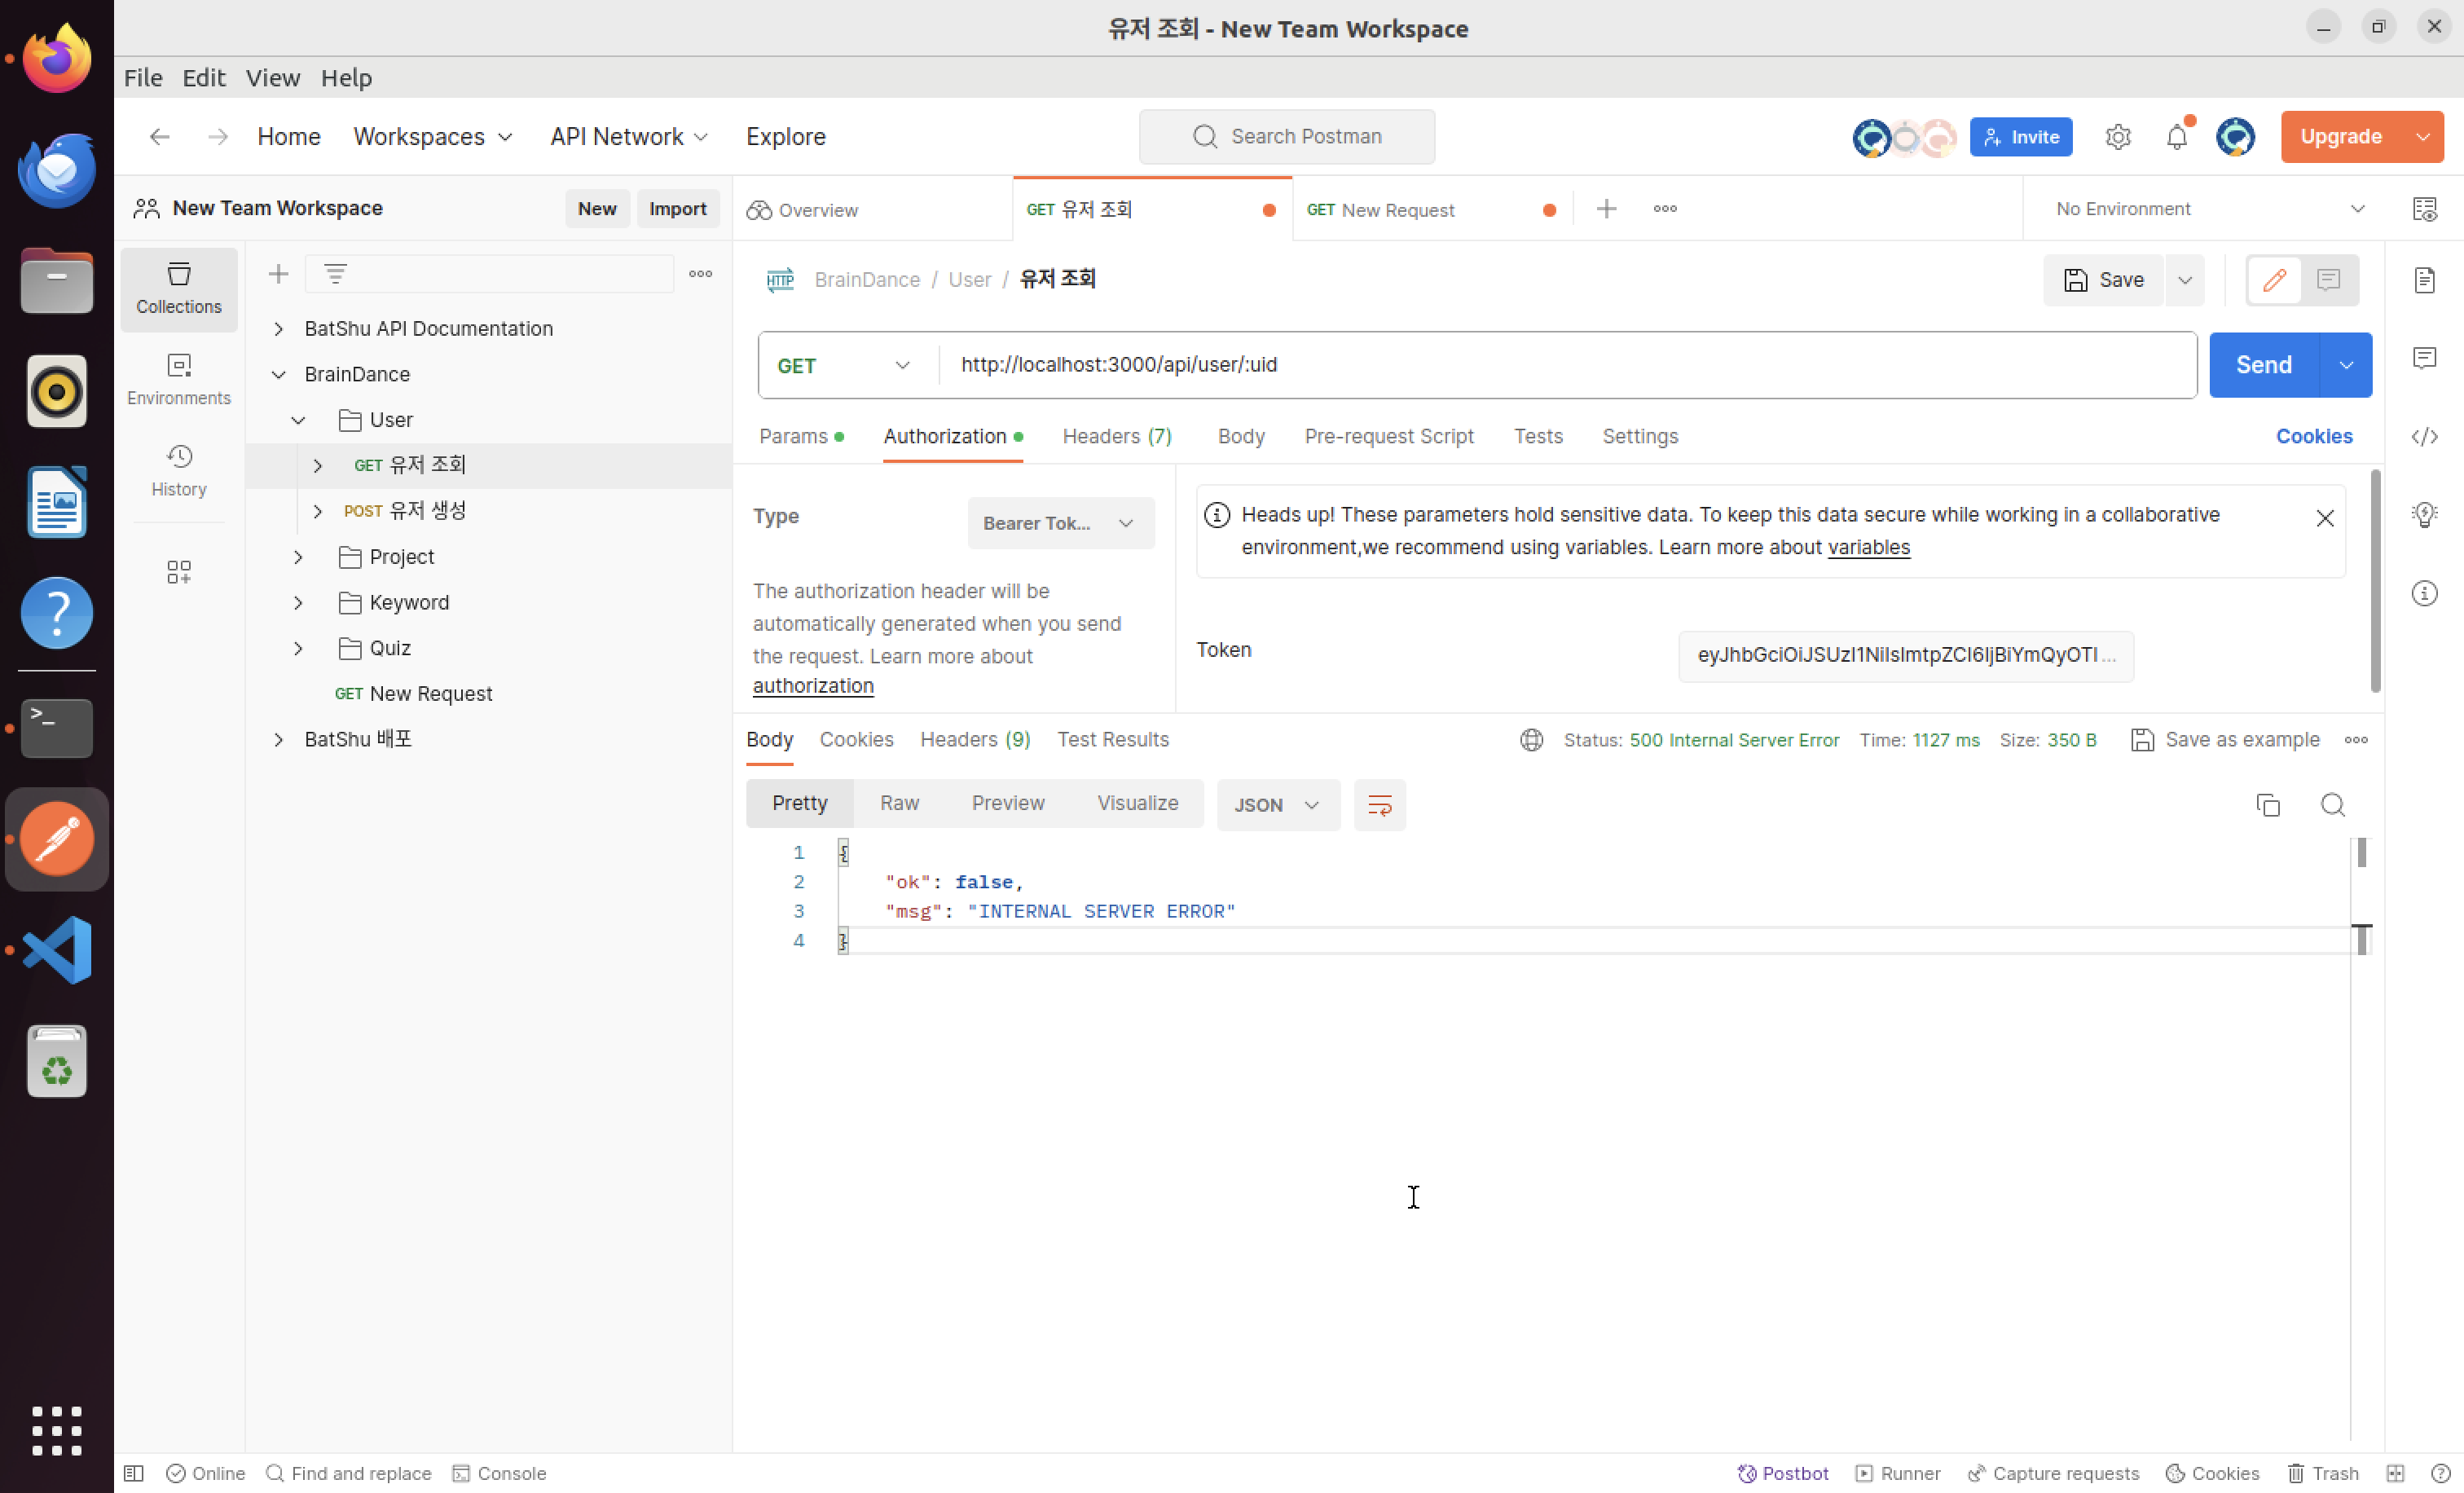Expand the Keyword folder
Viewport: 2464px width, 1493px height.
pyautogui.click(x=298, y=602)
